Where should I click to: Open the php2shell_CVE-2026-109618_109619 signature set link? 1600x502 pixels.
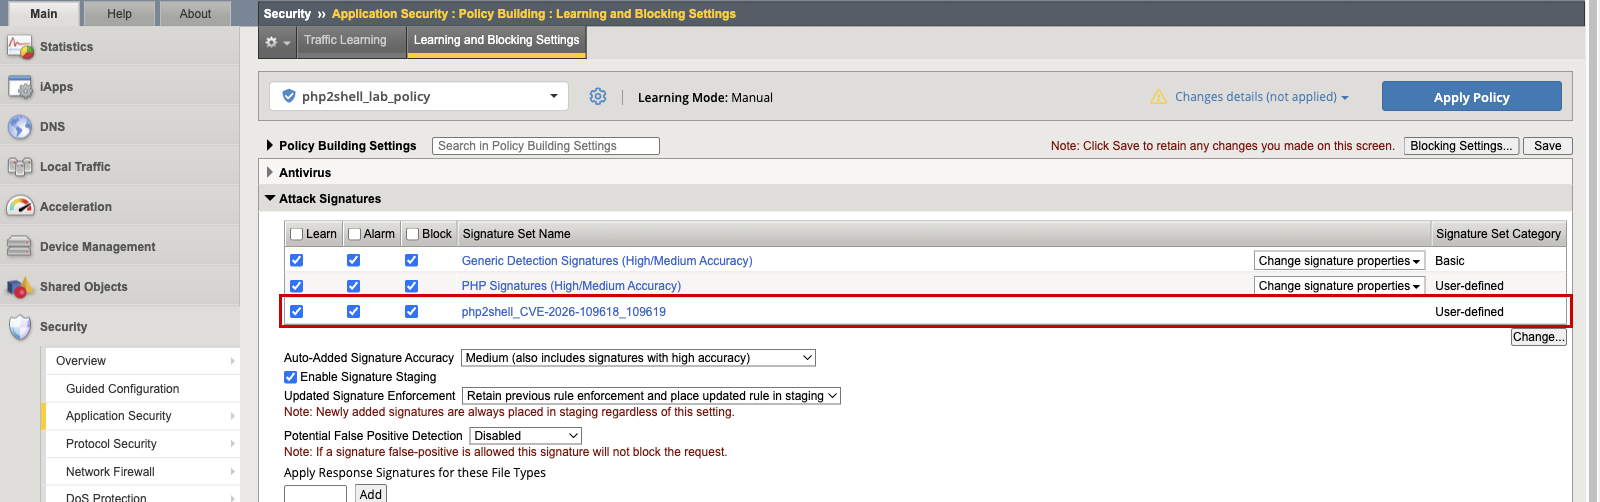pos(564,312)
